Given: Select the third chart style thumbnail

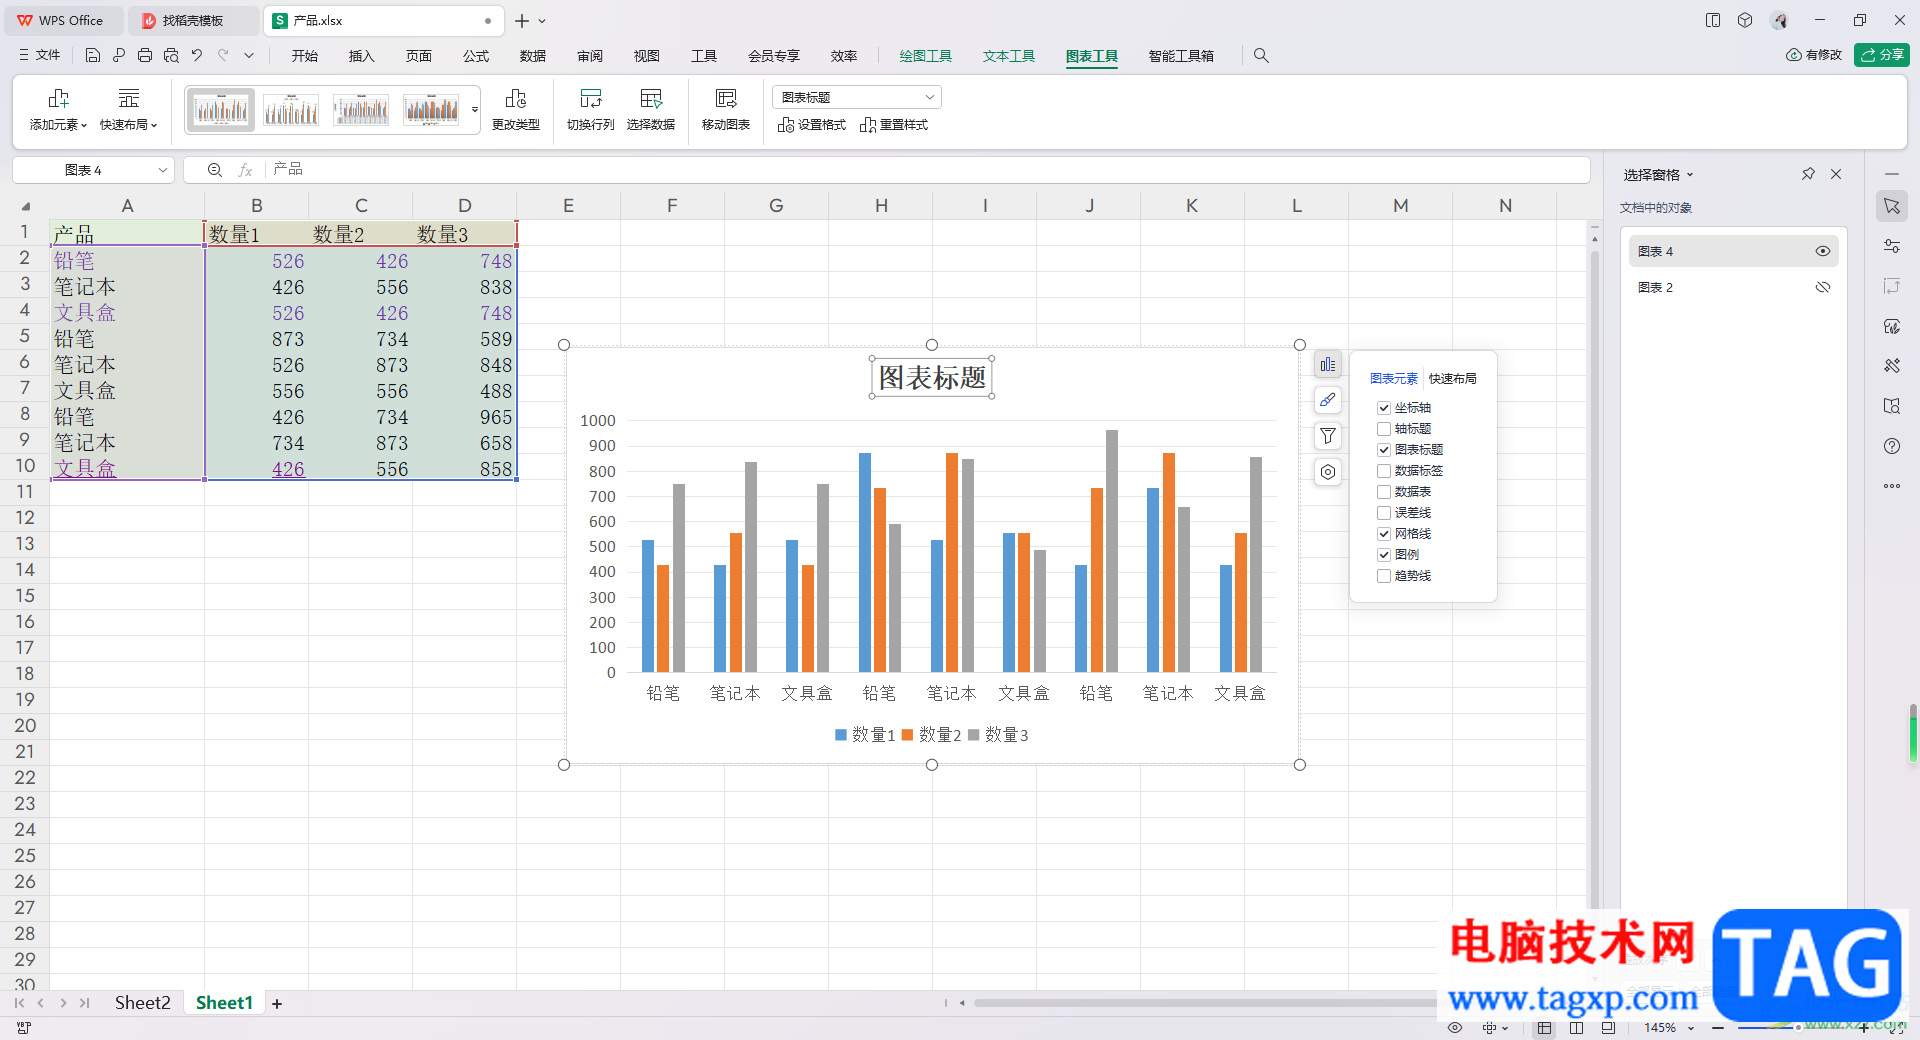Looking at the screenshot, I should pos(361,109).
